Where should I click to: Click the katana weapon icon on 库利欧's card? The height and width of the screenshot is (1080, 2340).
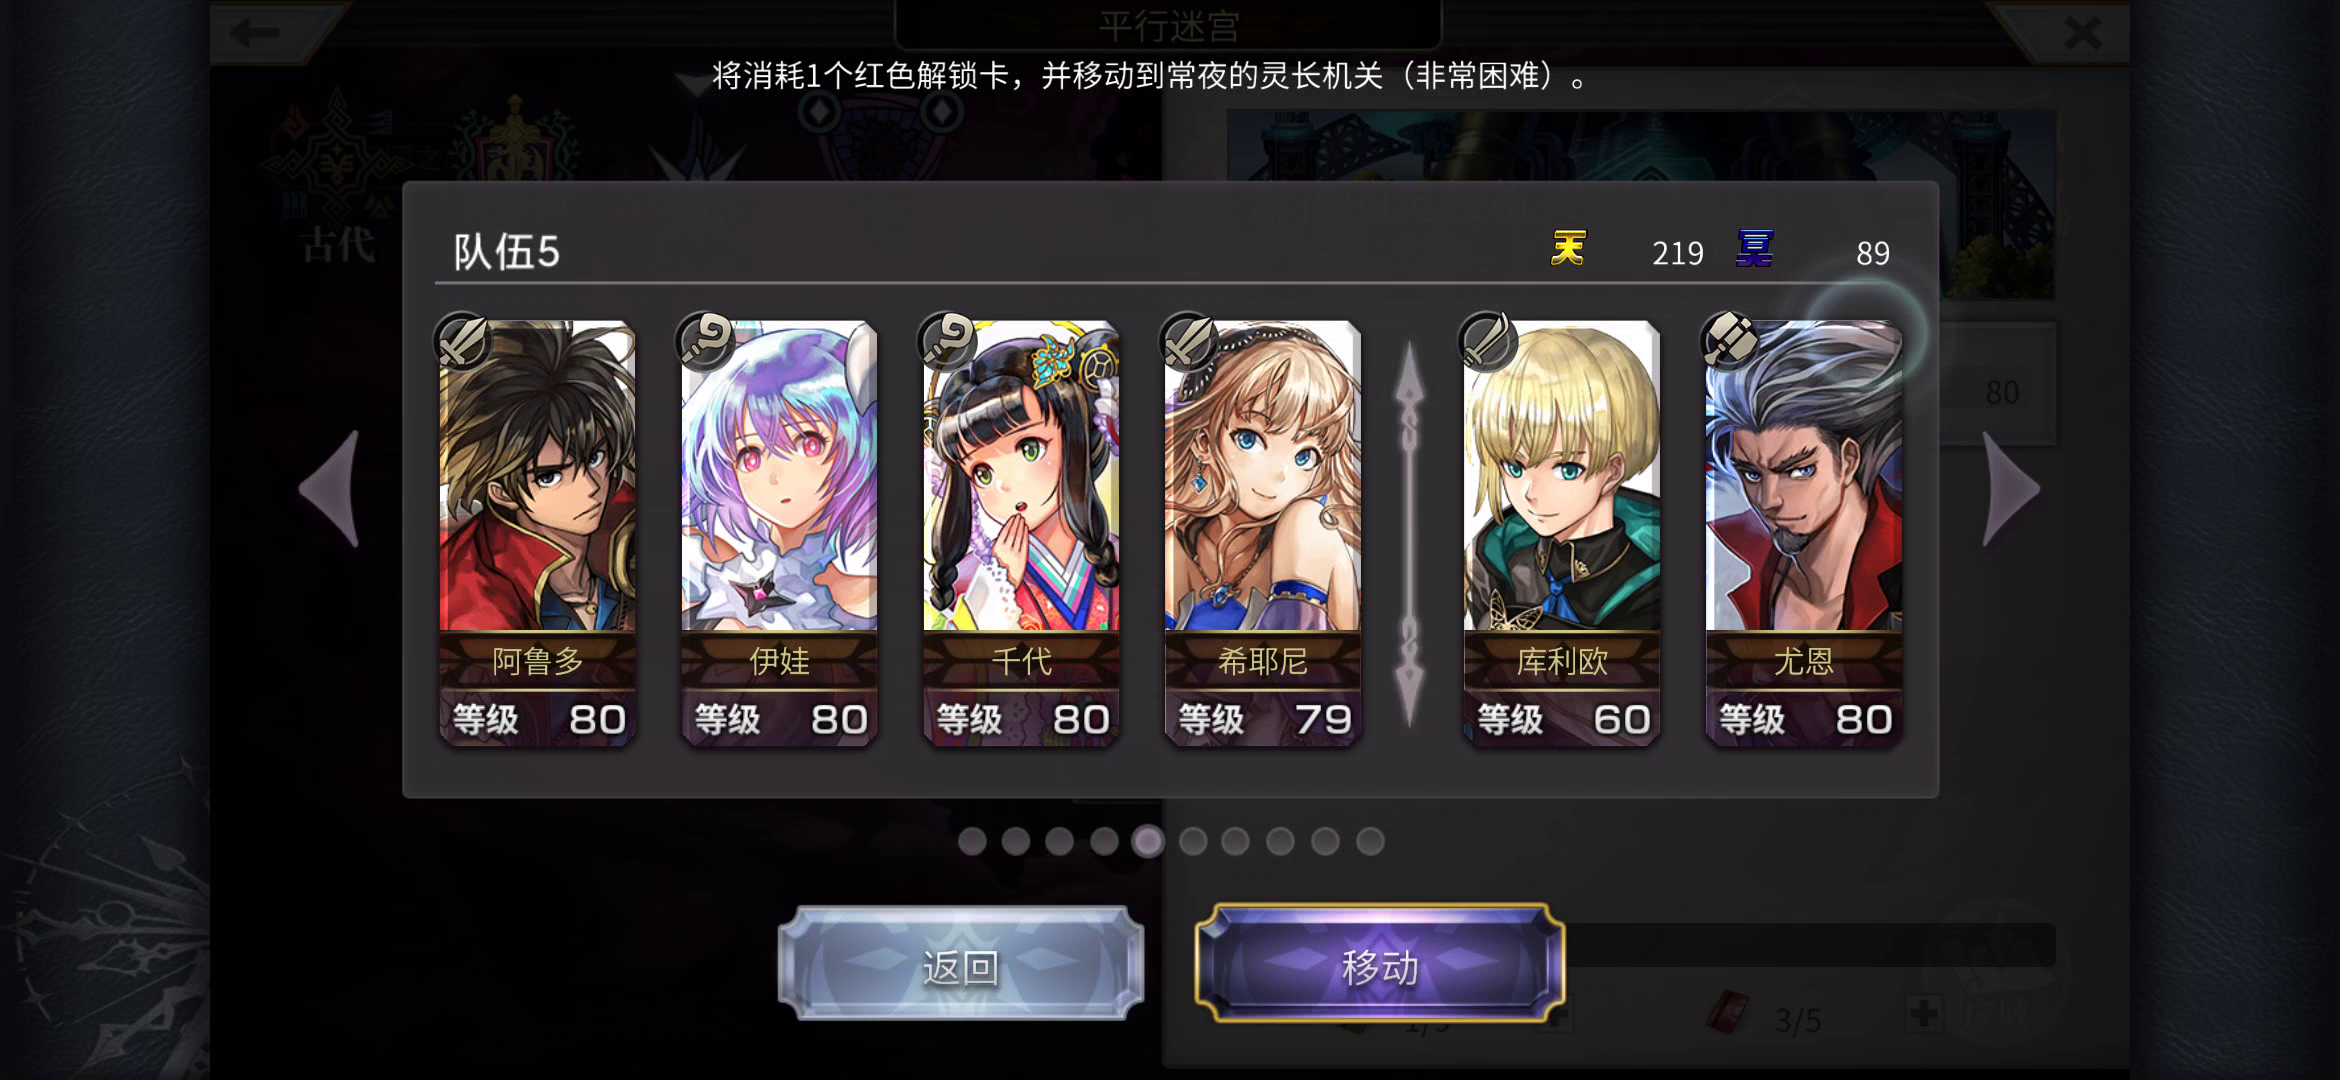tap(1487, 342)
